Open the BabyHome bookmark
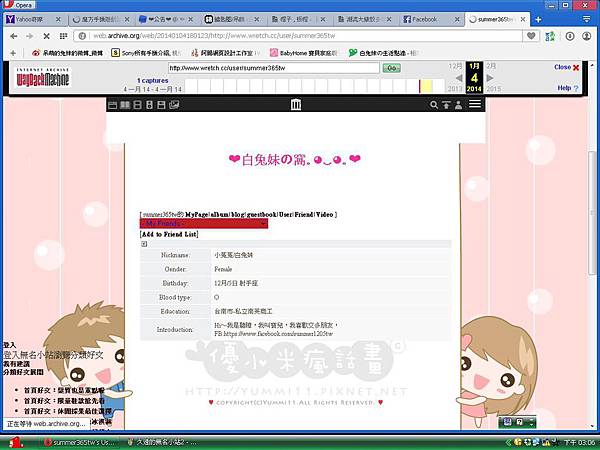Viewport: 600px width, 450px height. click(303, 53)
